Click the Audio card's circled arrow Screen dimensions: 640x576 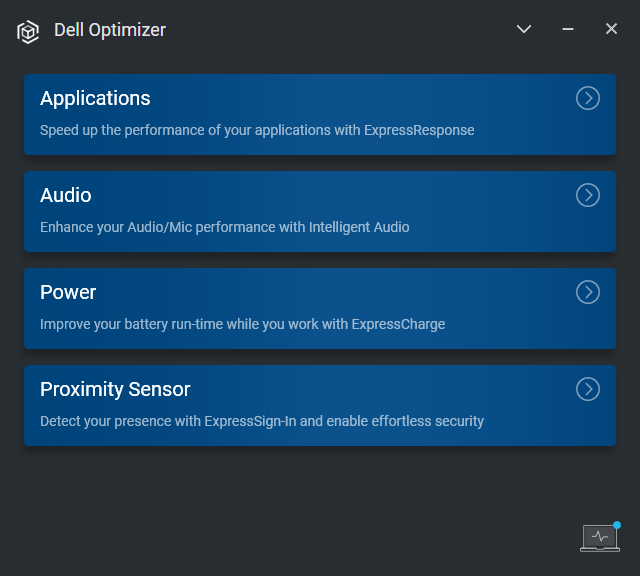(x=588, y=195)
